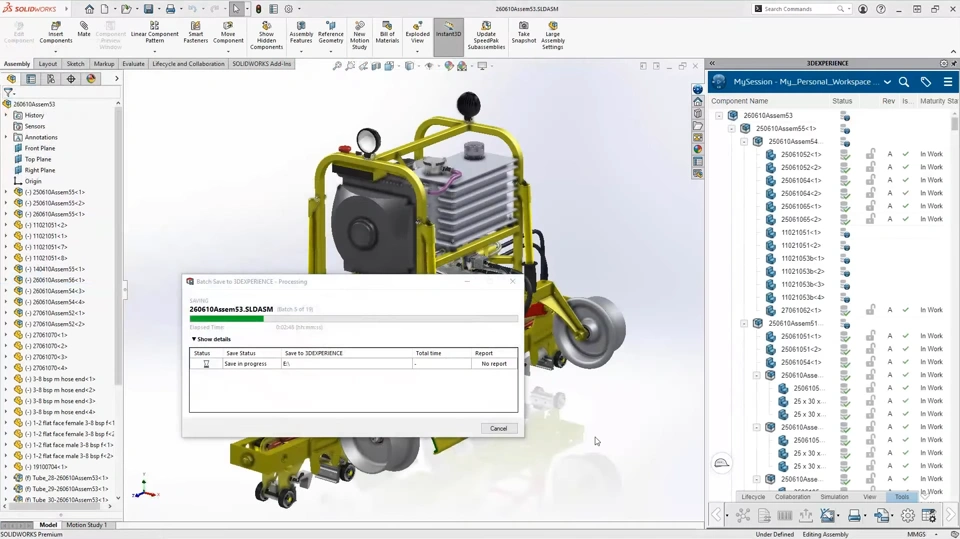Toggle lock on 25061065<2> row
This screenshot has height=539, width=960.
(x=870, y=219)
